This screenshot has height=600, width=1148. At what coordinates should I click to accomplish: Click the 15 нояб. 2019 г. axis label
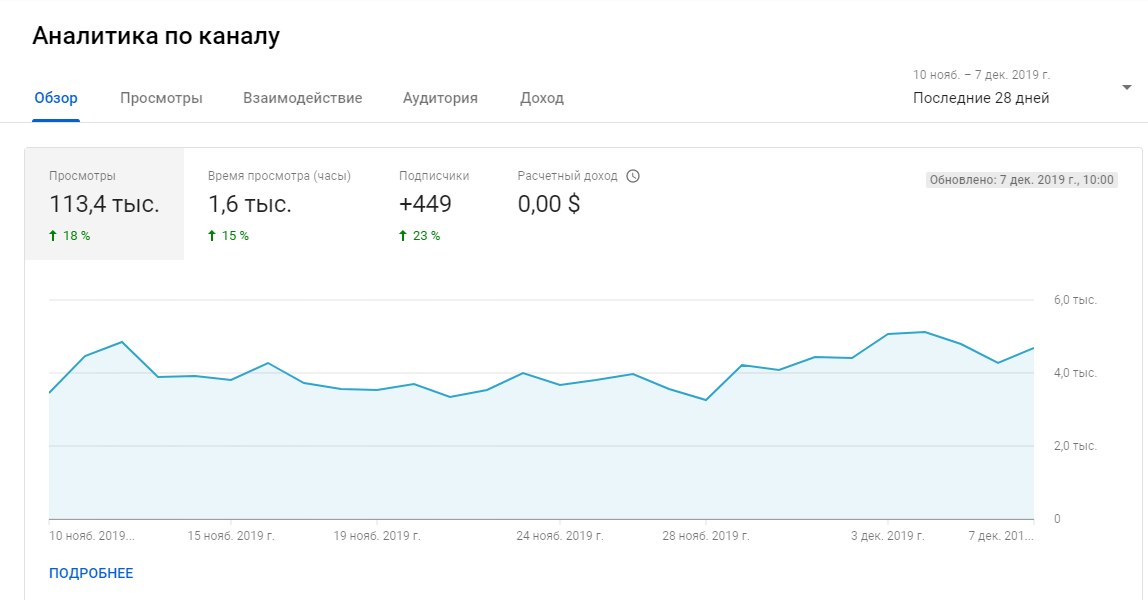[231, 536]
